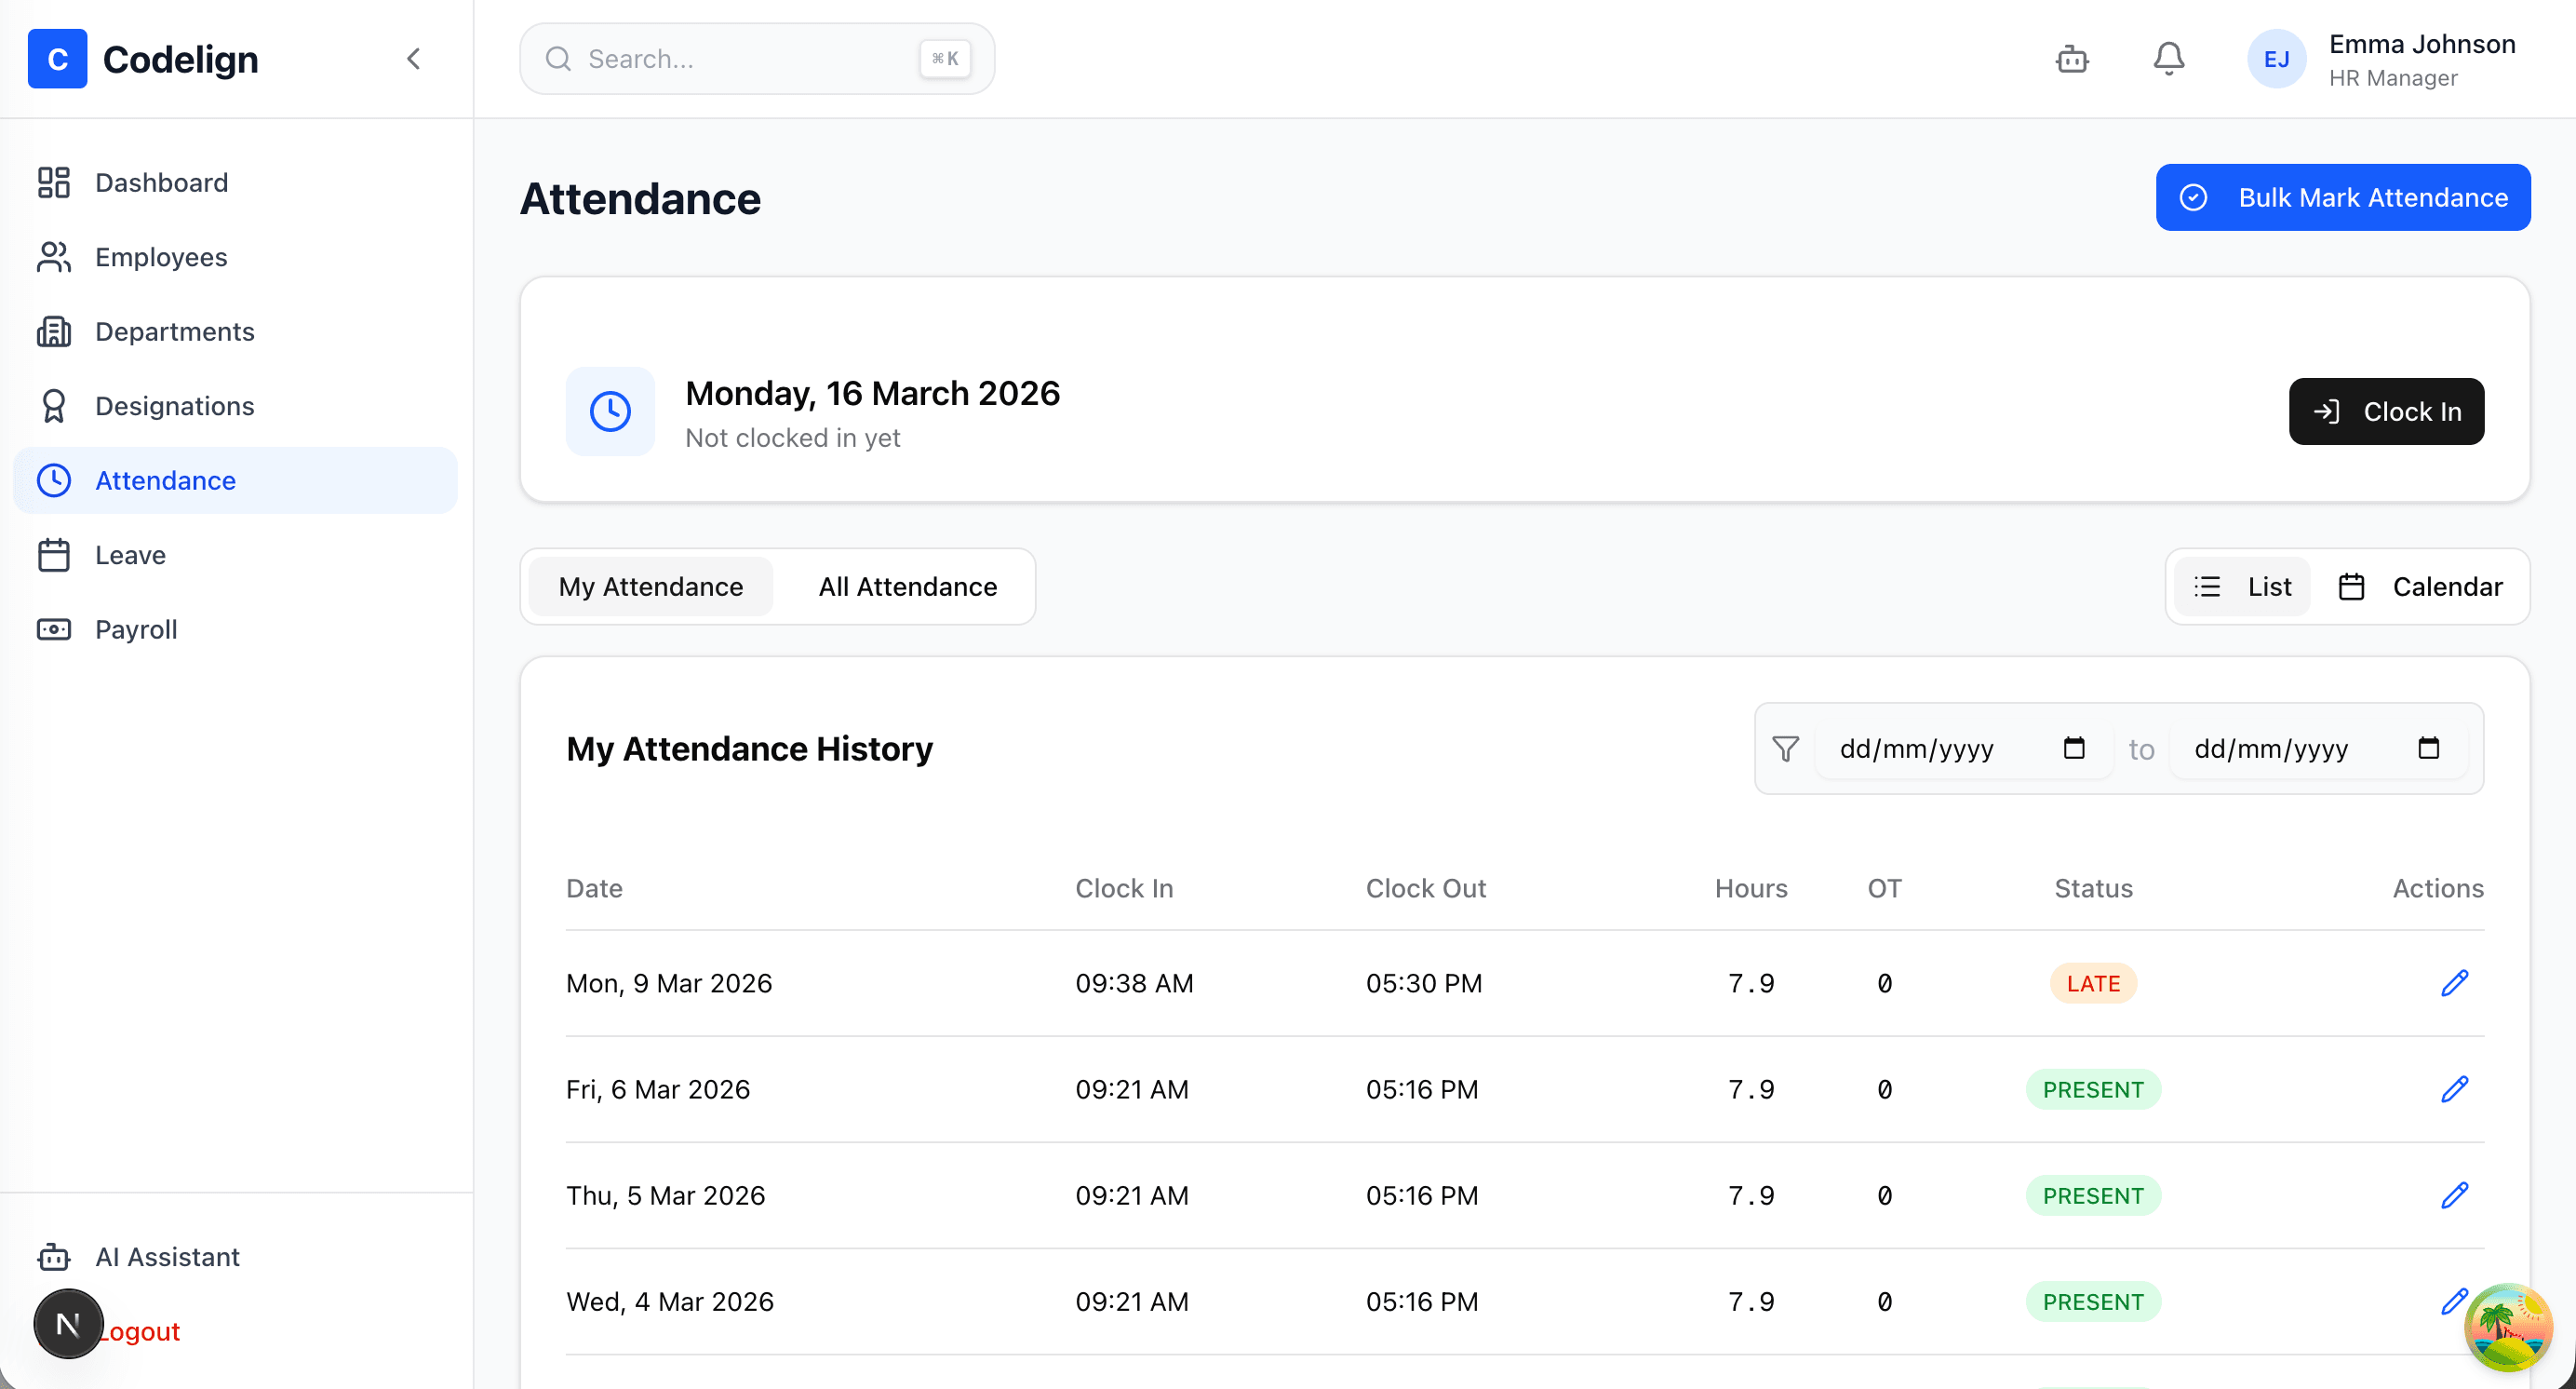Click pencil icon for Fri, 6 Mar 2026
Viewport: 2576px width, 1389px height.
click(2454, 1089)
